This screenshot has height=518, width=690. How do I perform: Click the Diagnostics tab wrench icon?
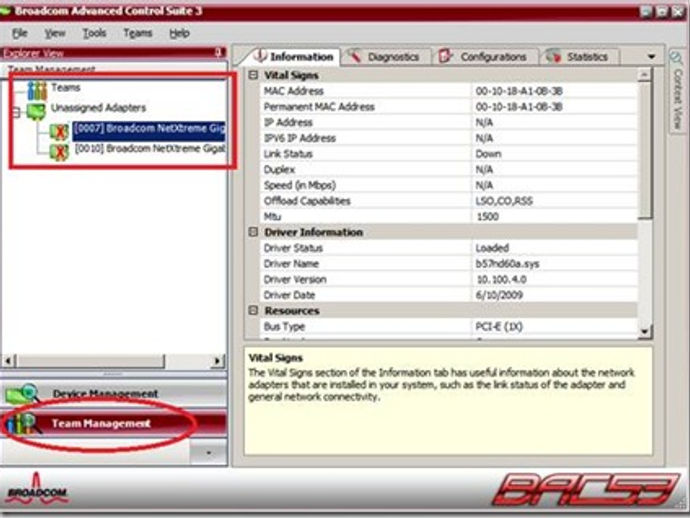[x=353, y=56]
